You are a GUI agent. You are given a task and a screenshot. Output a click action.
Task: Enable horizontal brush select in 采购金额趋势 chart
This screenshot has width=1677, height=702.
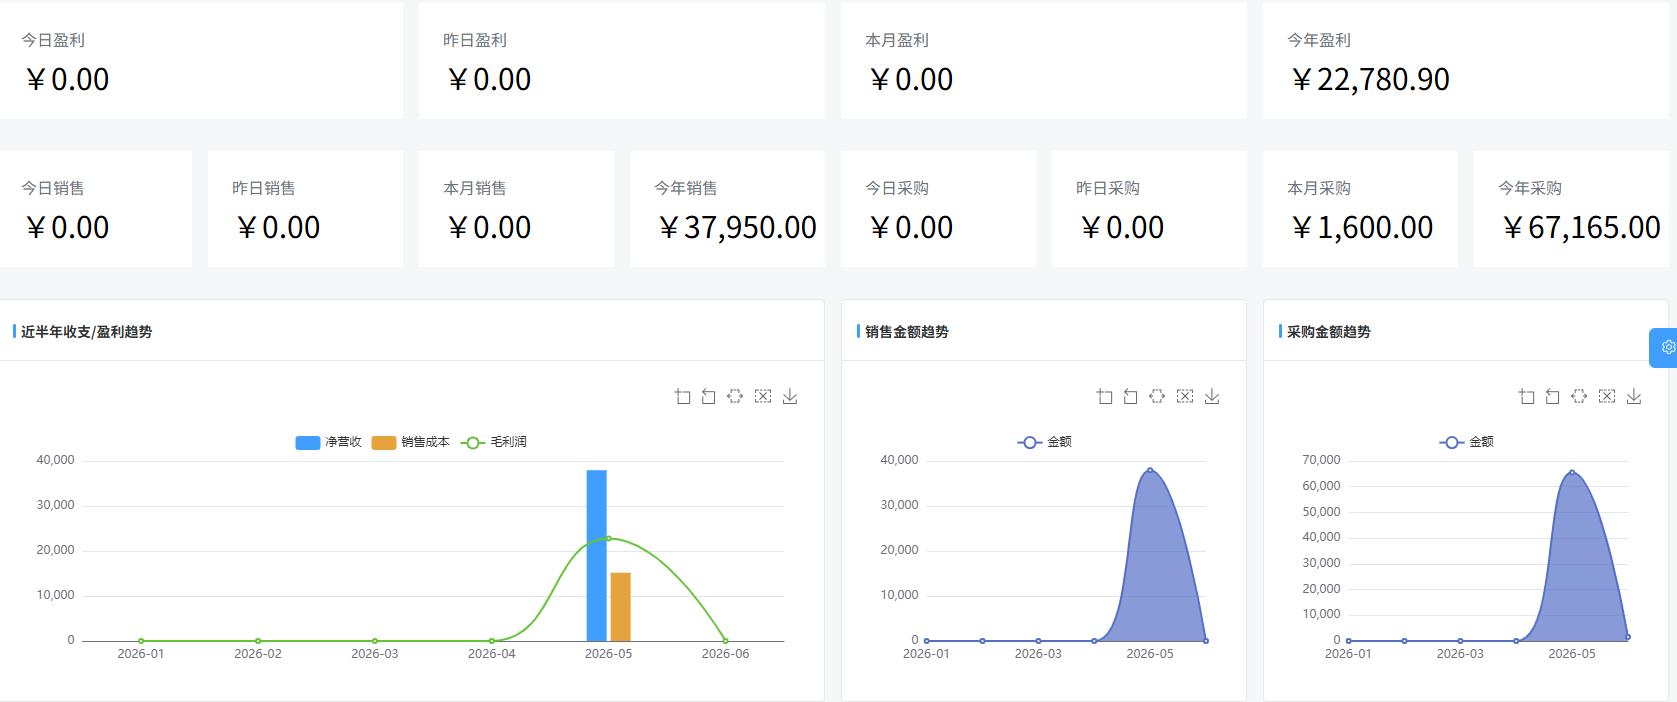pos(1579,397)
